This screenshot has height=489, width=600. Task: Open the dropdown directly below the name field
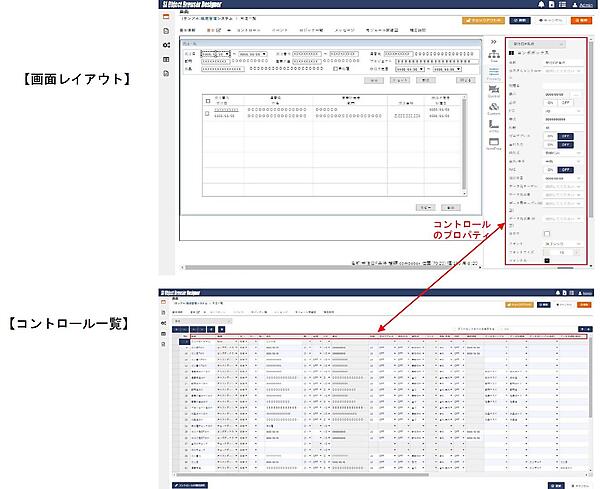(562, 71)
